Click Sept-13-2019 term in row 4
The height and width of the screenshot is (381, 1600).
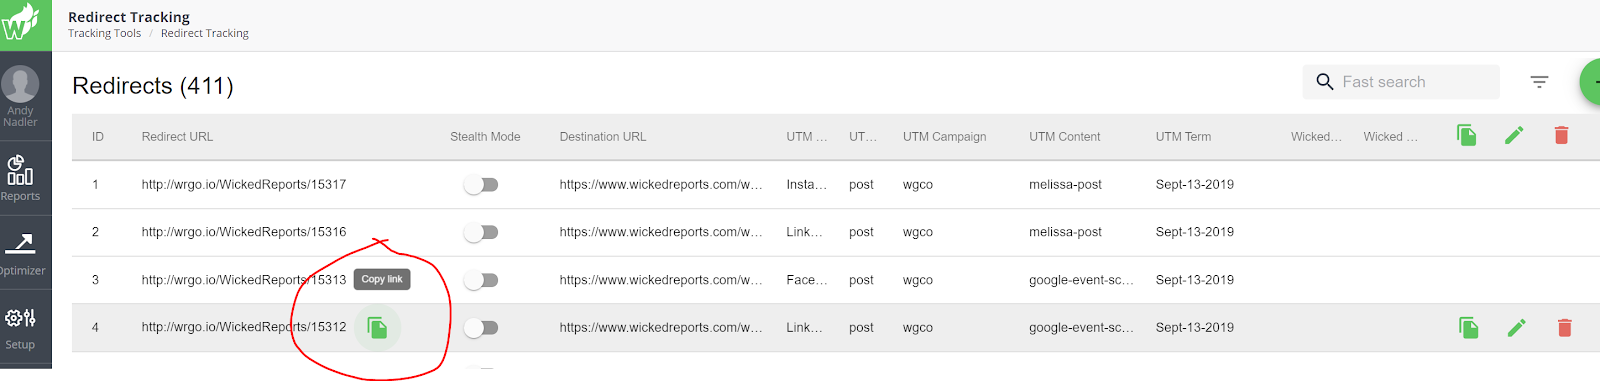[x=1195, y=327]
